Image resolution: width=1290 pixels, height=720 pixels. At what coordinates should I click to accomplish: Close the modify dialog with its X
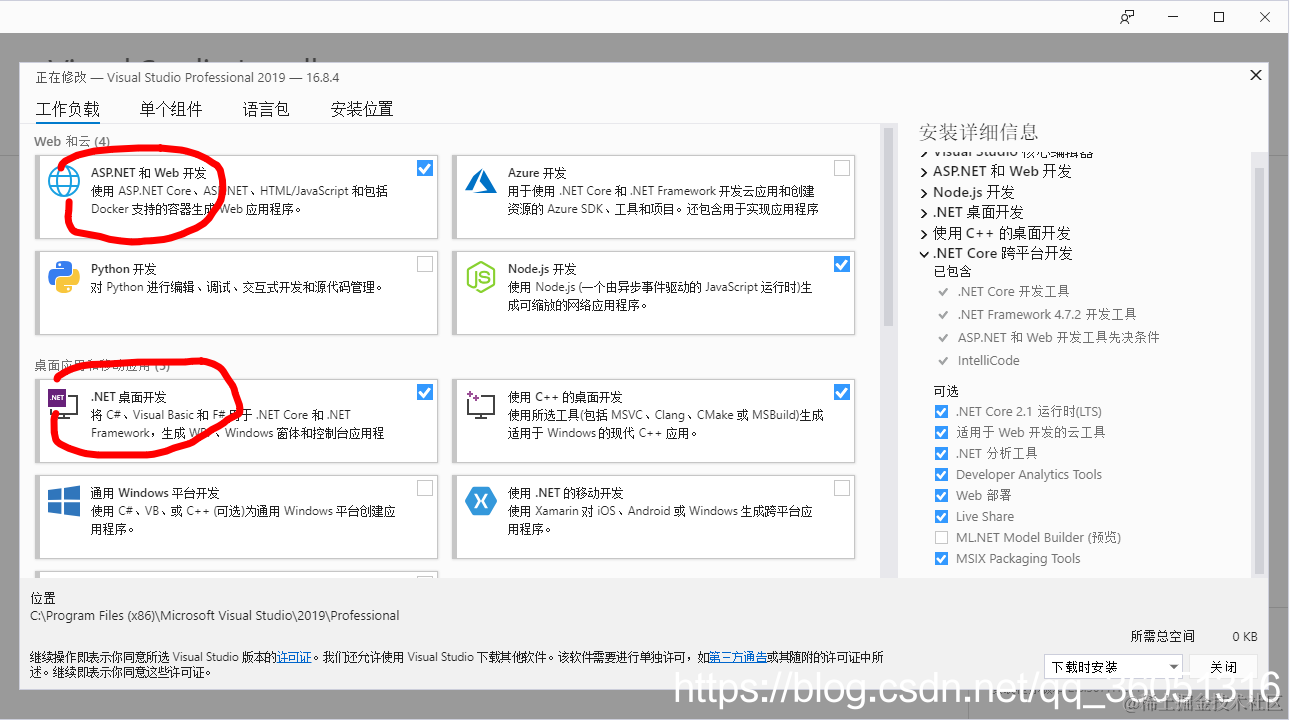tap(1256, 75)
